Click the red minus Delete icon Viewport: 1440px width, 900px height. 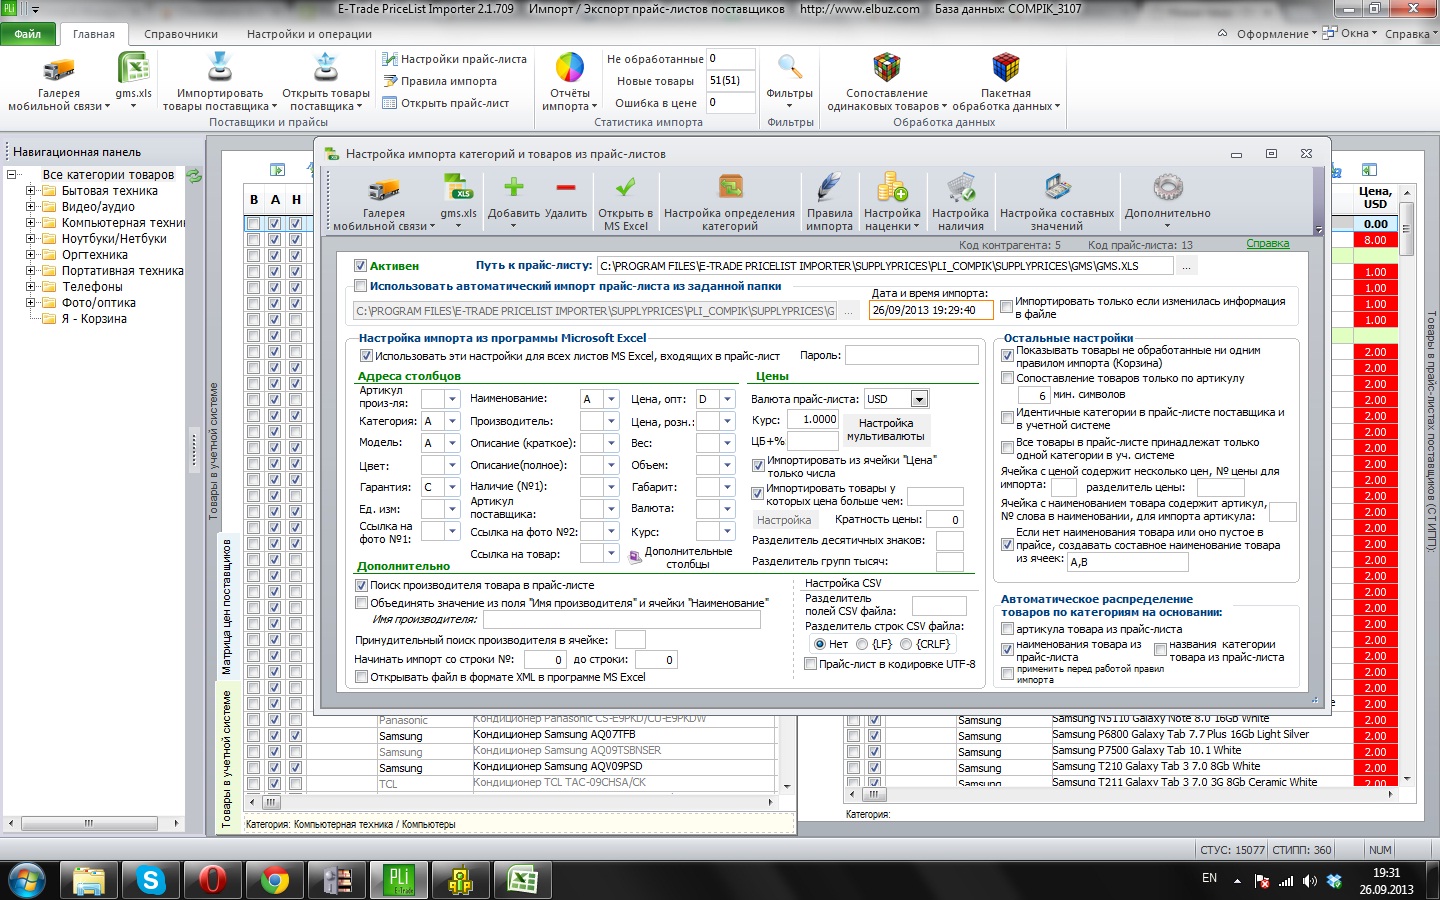[x=566, y=187]
